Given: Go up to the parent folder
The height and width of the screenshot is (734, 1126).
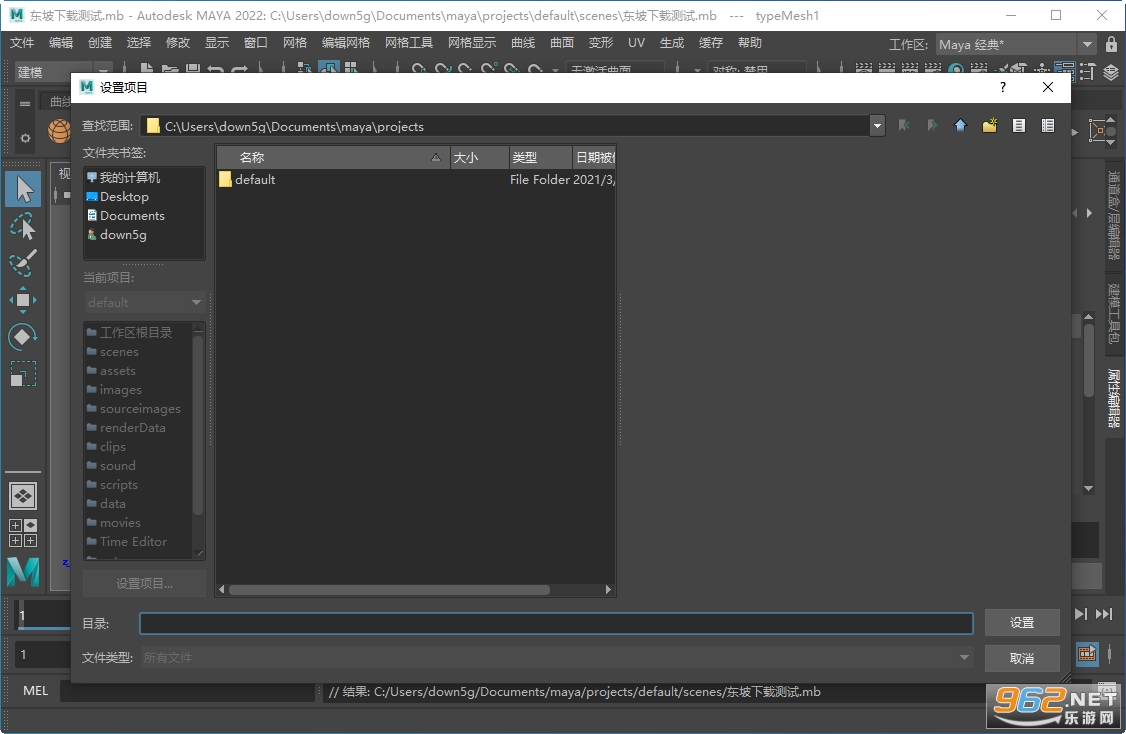Looking at the screenshot, I should [x=960, y=126].
